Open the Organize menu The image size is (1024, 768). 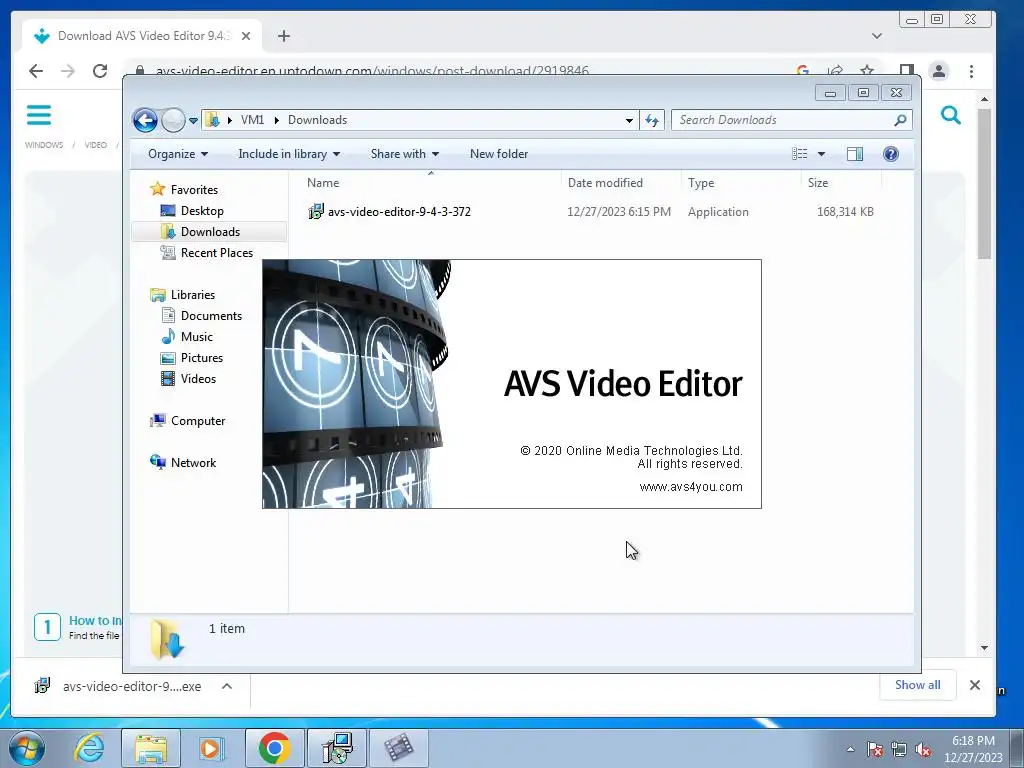point(178,154)
